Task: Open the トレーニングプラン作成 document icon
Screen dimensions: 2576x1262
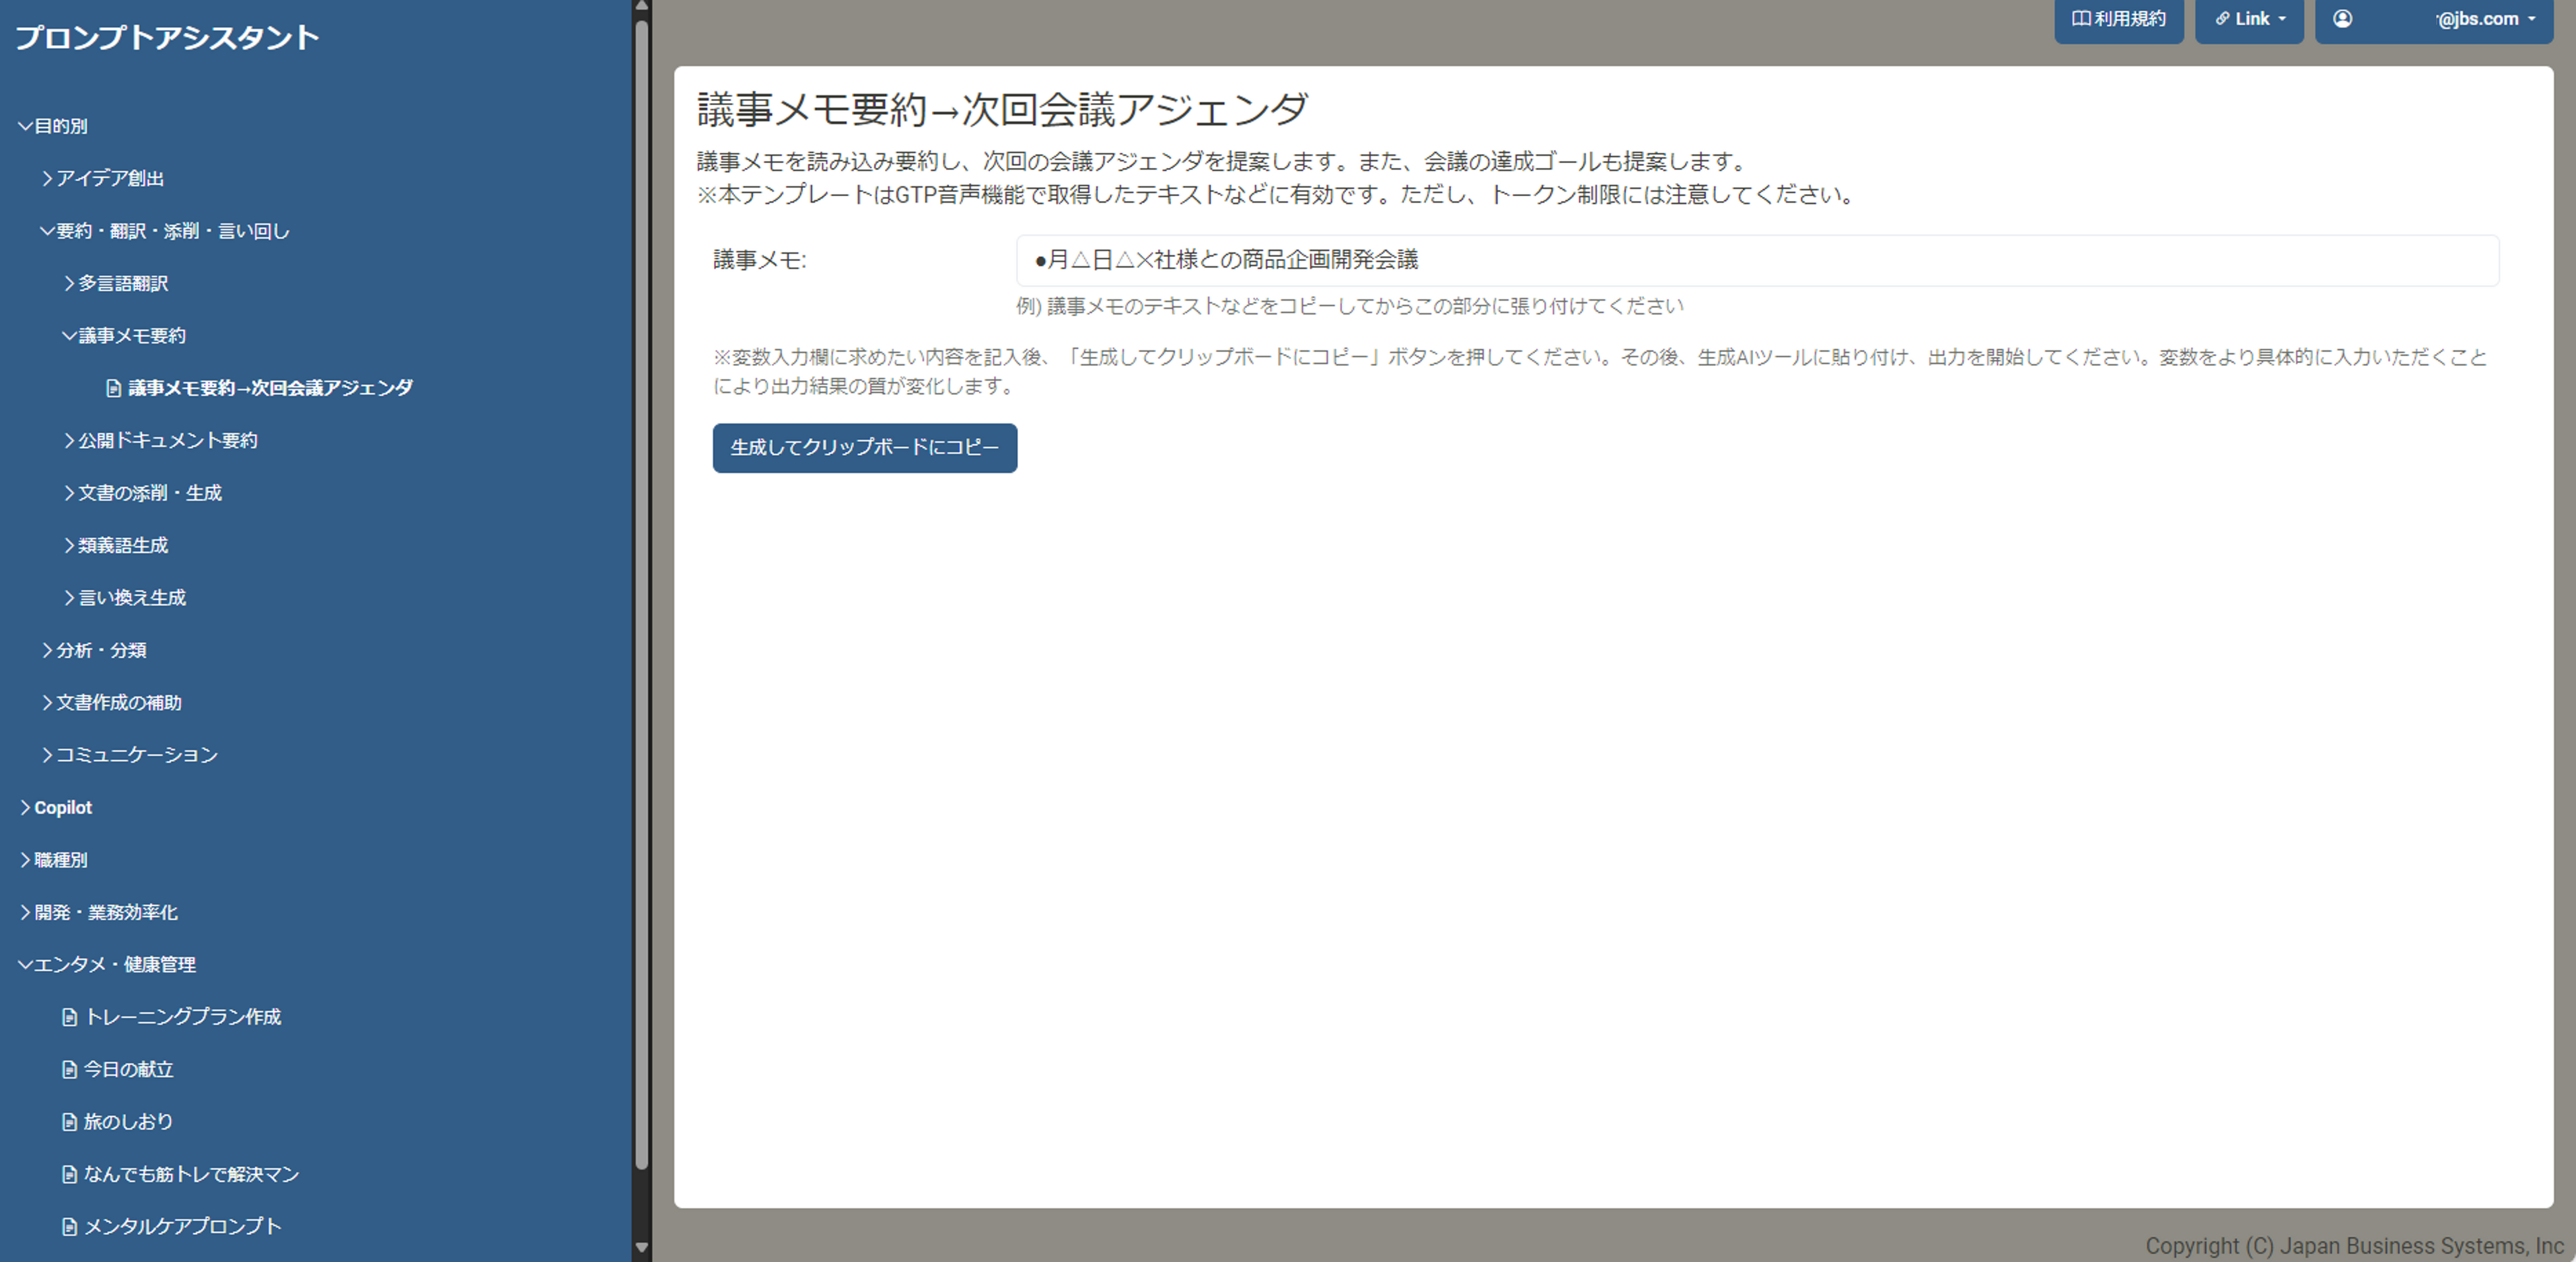Action: pos(69,1017)
